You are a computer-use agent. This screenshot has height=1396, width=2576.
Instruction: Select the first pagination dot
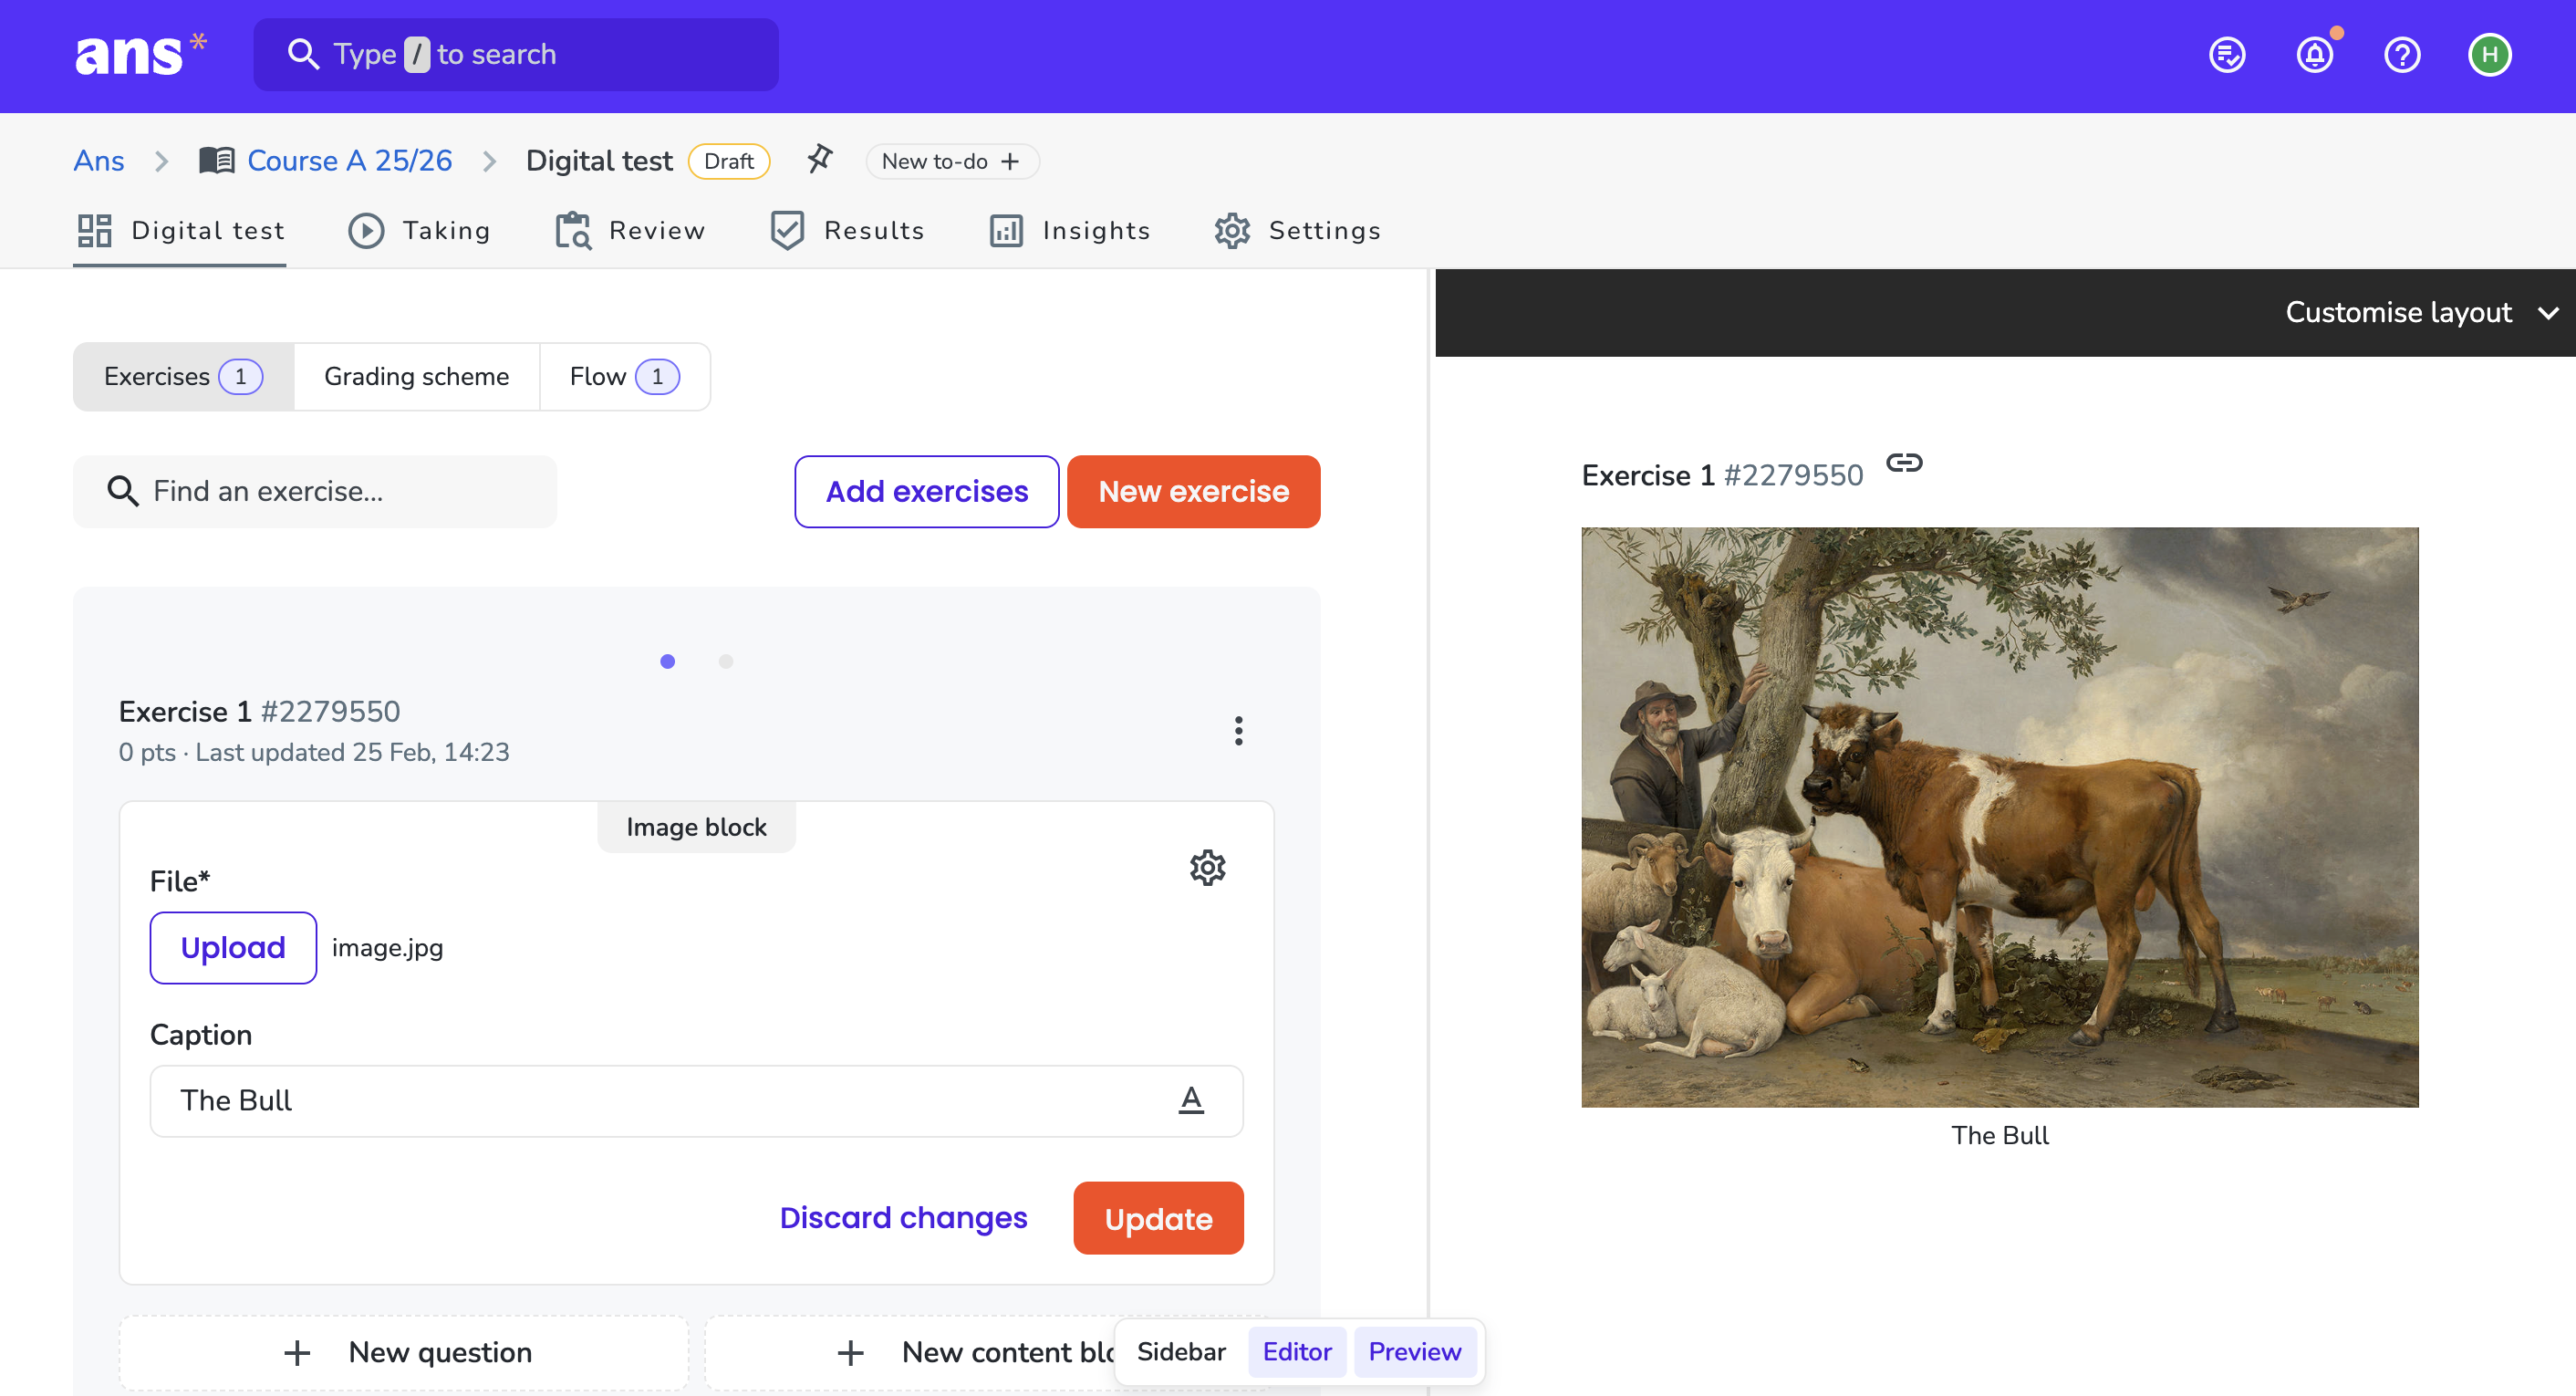667,661
